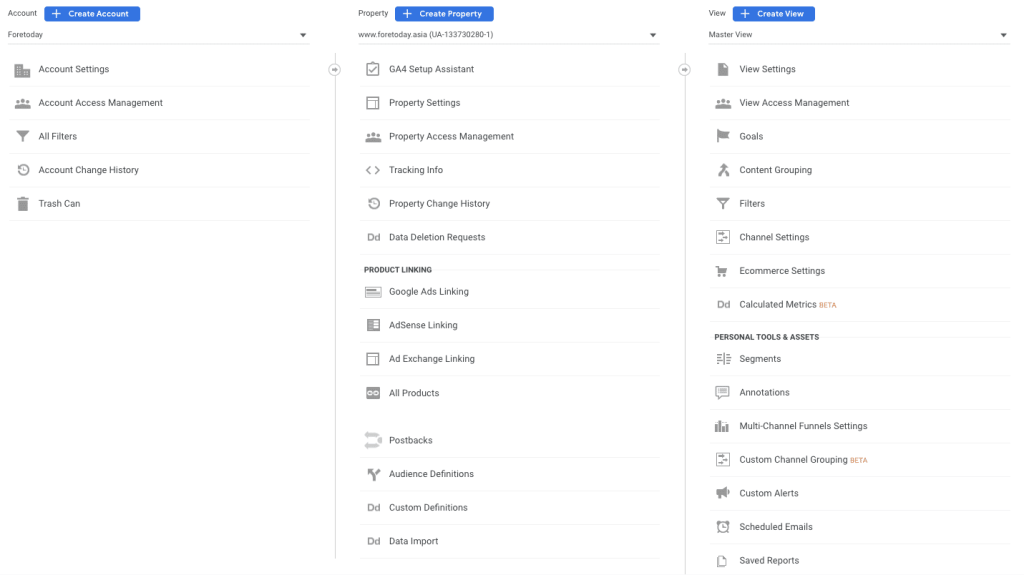Open the www.foretoday.asia property dropdown
The width and height of the screenshot is (1024, 575).
click(508, 35)
